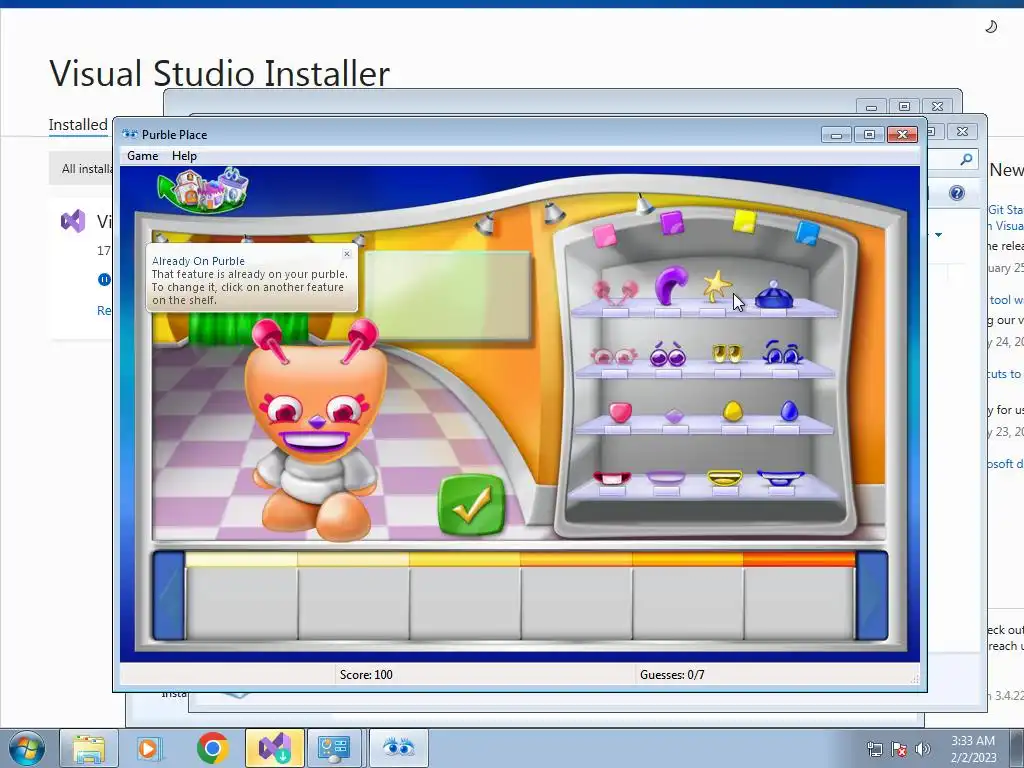
Task: Pick the yellow egg-shaped nose
Action: coord(733,411)
